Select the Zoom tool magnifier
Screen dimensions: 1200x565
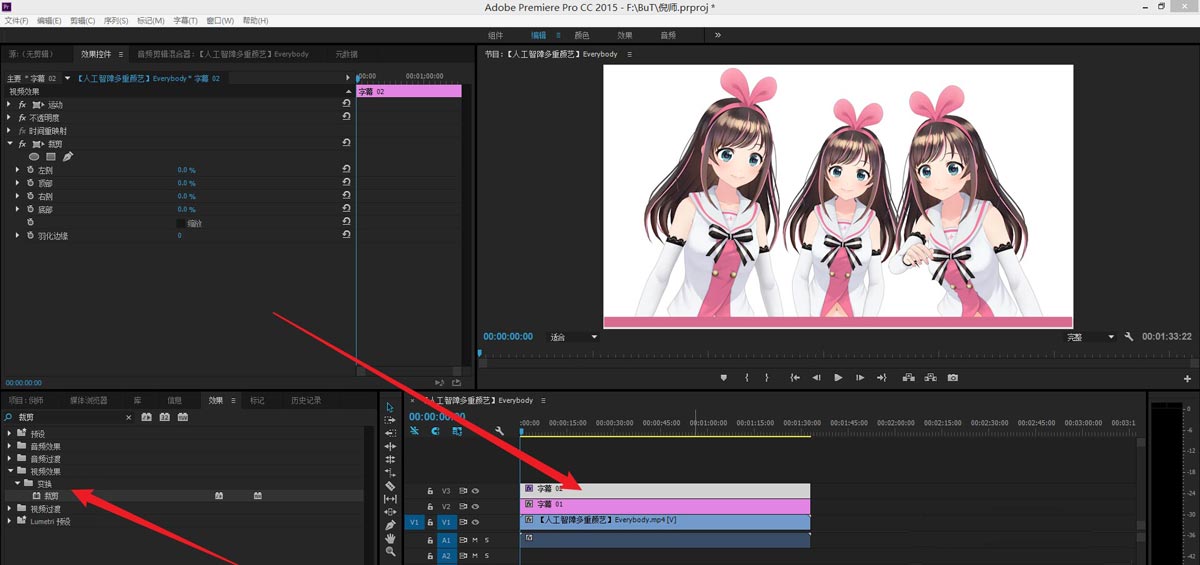(390, 551)
